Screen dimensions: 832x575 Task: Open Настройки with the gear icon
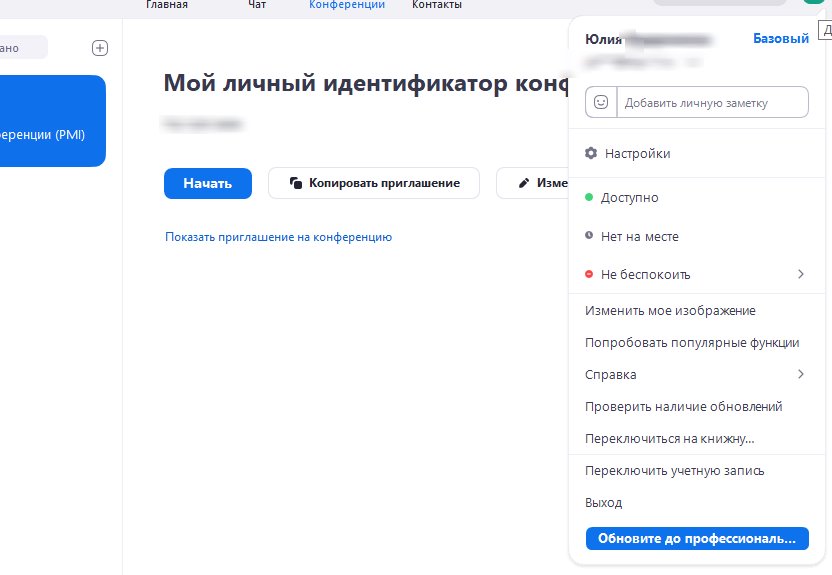pyautogui.click(x=591, y=153)
